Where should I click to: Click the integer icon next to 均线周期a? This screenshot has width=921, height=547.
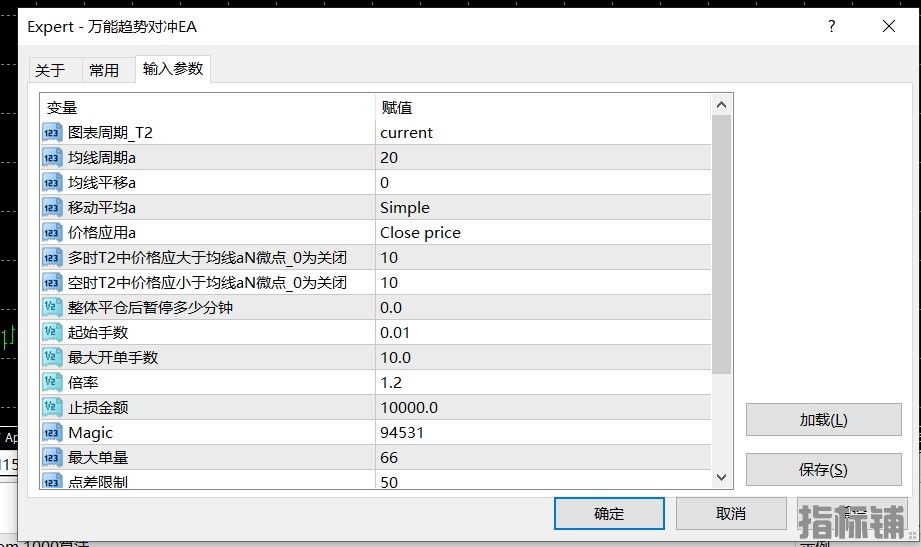pyautogui.click(x=53, y=158)
